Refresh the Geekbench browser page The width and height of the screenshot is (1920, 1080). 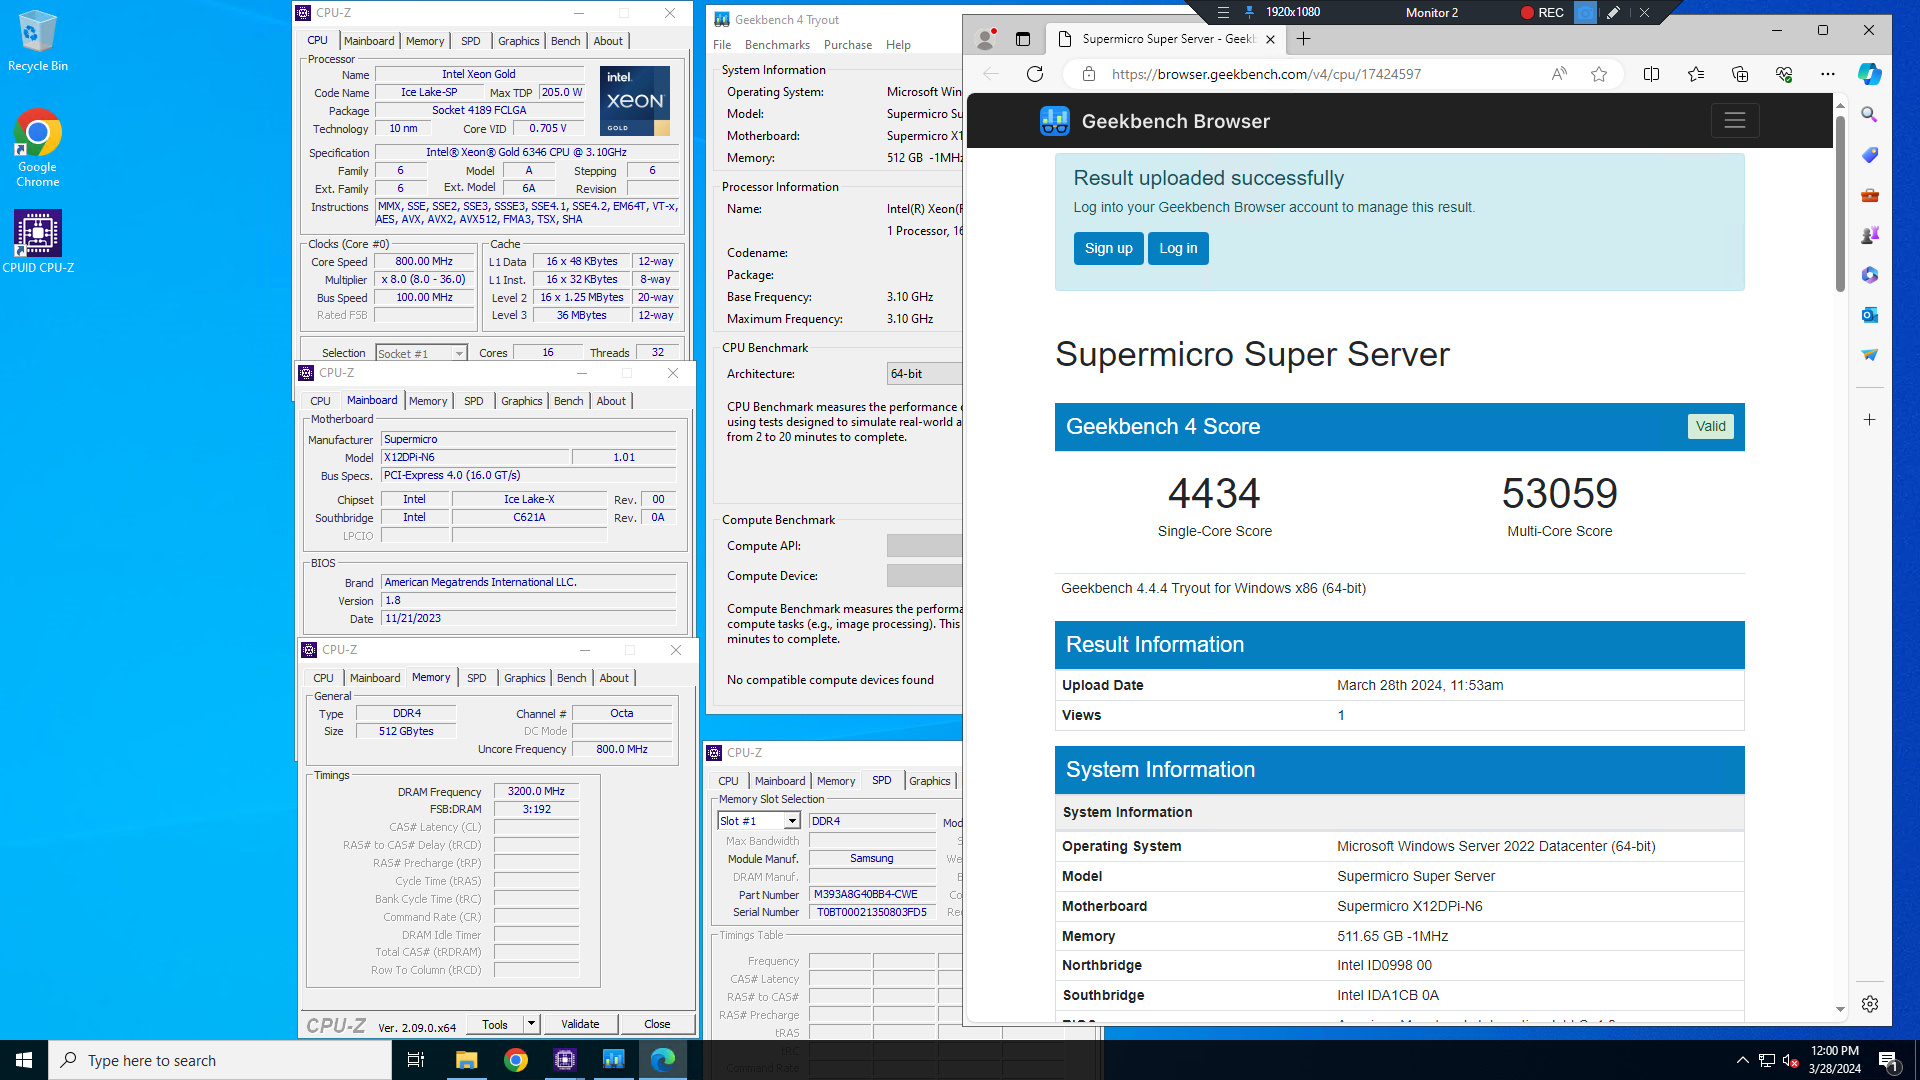[x=1035, y=74]
